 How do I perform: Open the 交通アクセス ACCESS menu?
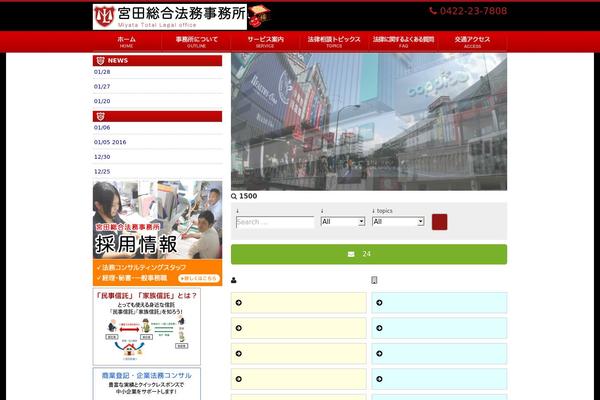472,42
